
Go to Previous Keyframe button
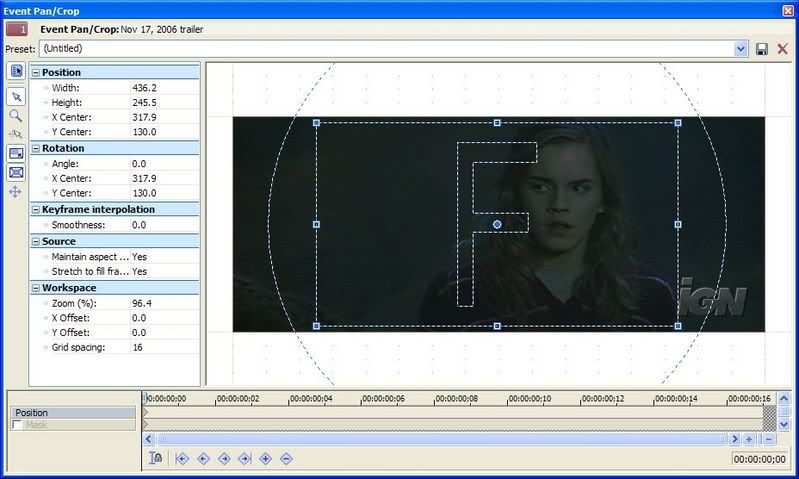(203, 459)
